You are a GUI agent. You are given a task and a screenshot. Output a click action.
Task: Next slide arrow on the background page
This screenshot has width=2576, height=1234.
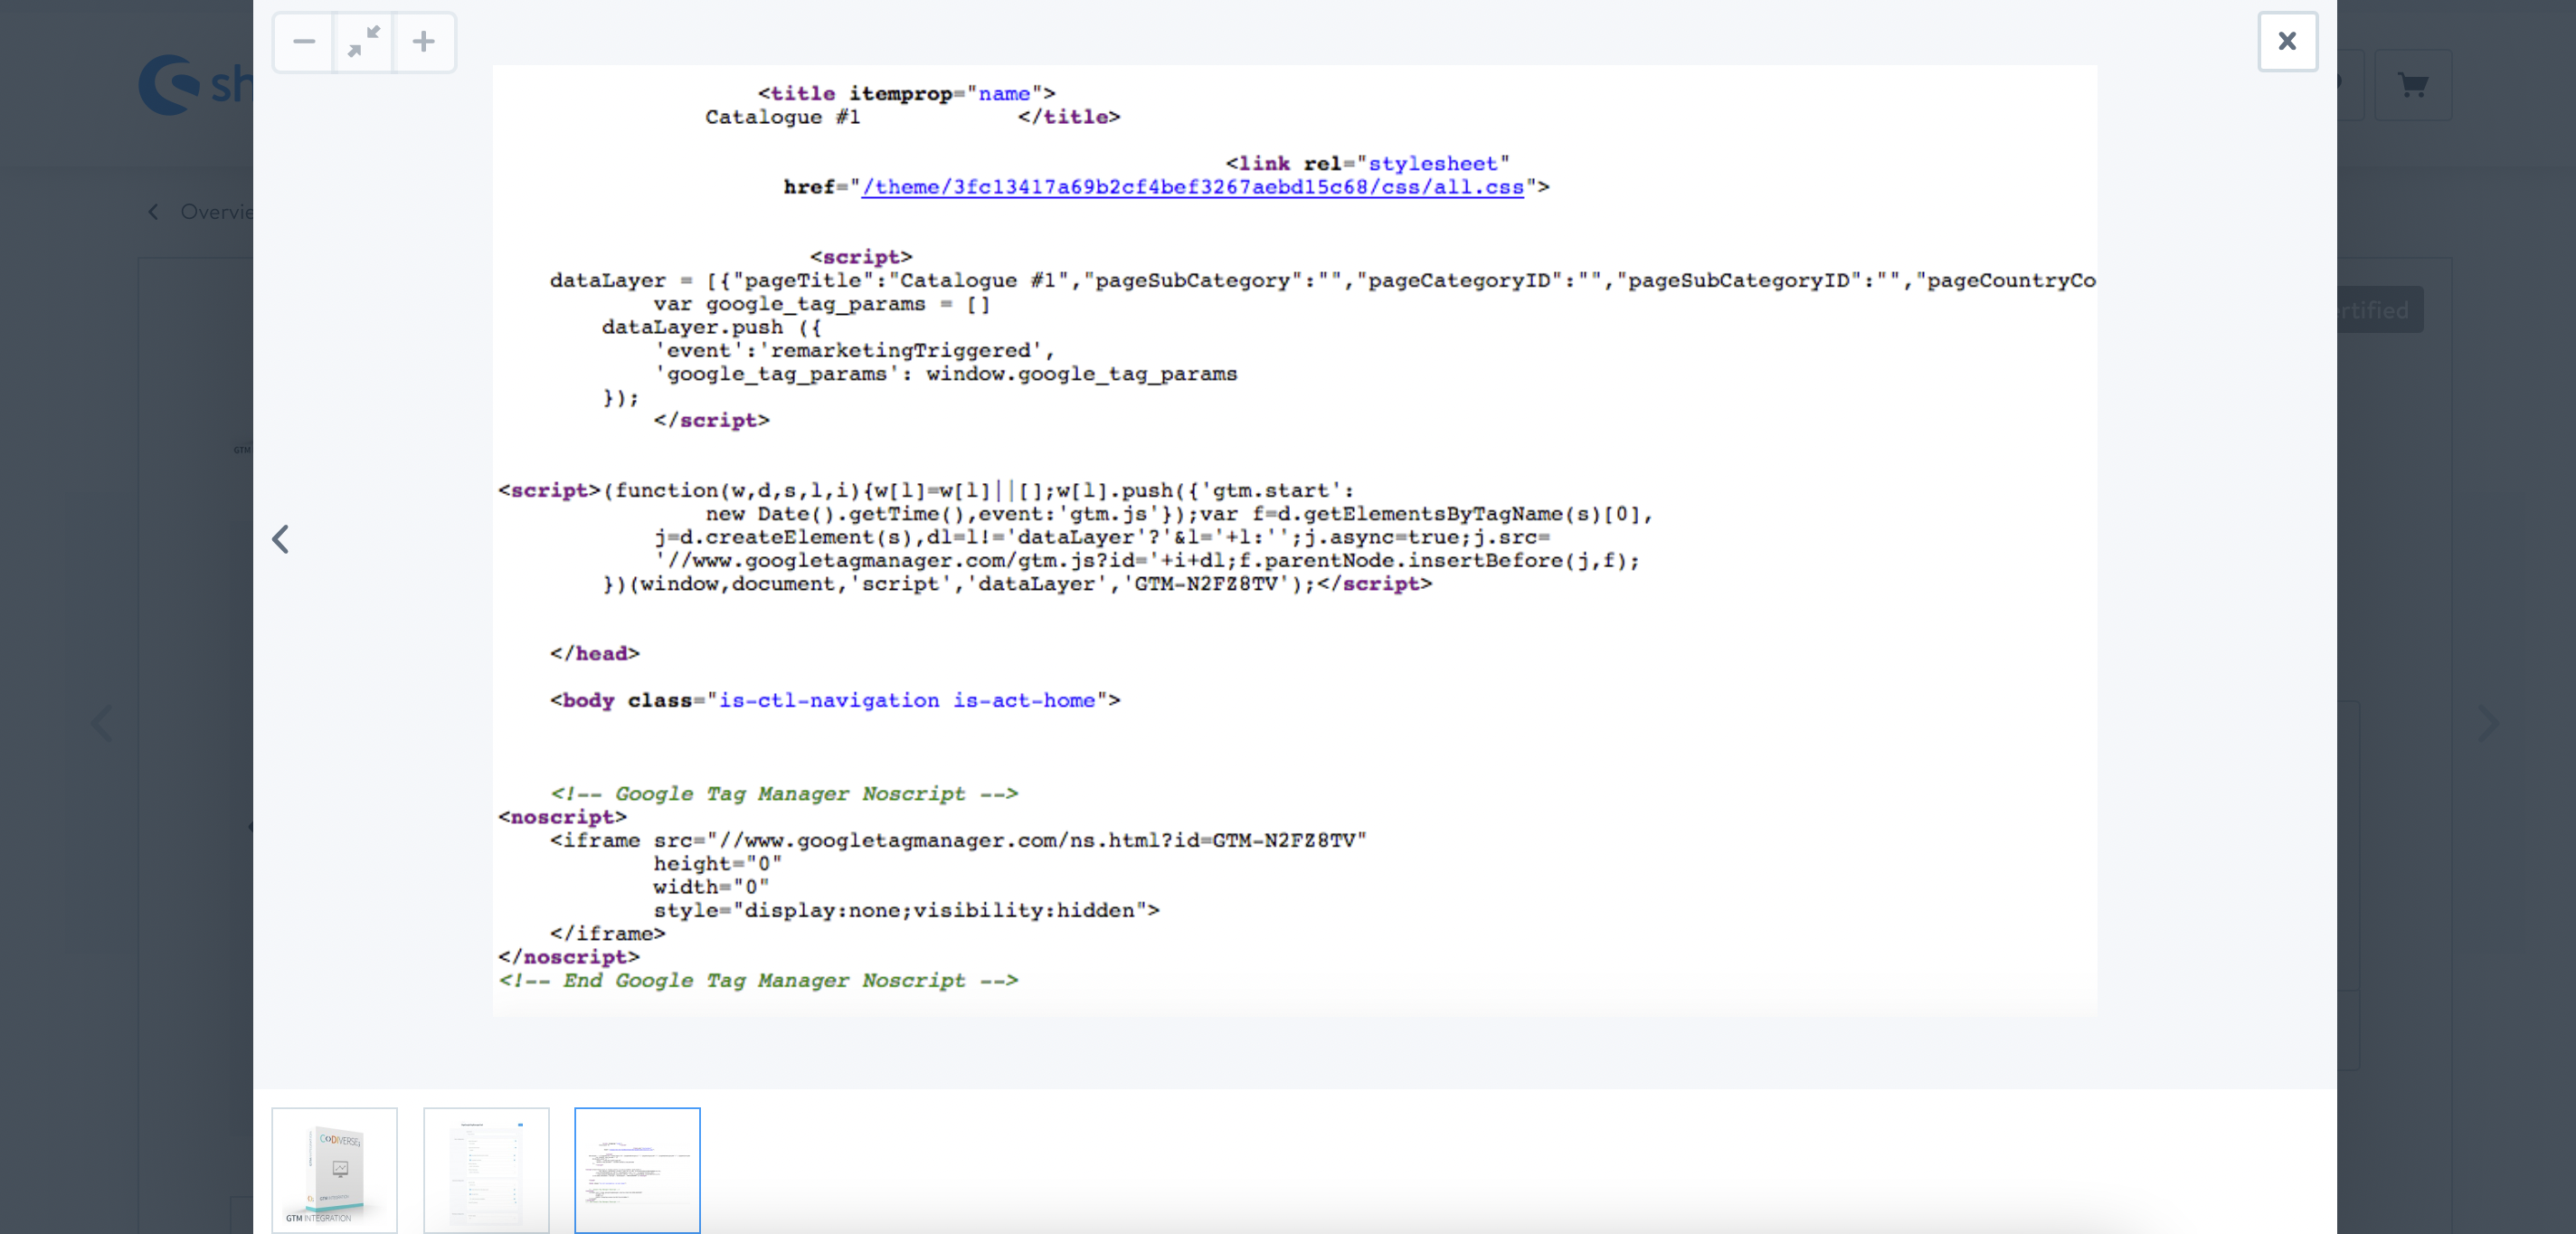click(2488, 723)
